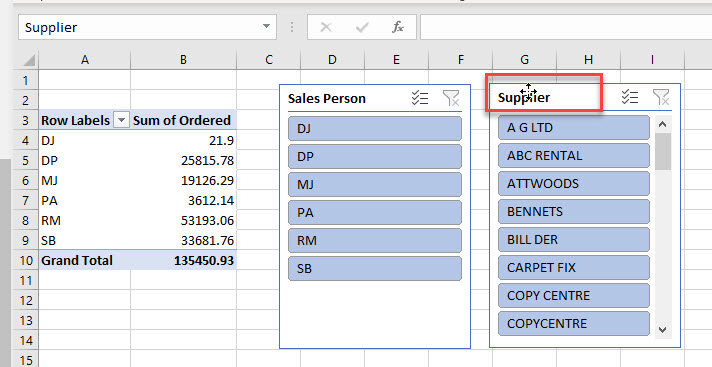The width and height of the screenshot is (712, 367).
Task: Click the Select All corner triangle
Action: click(29, 60)
